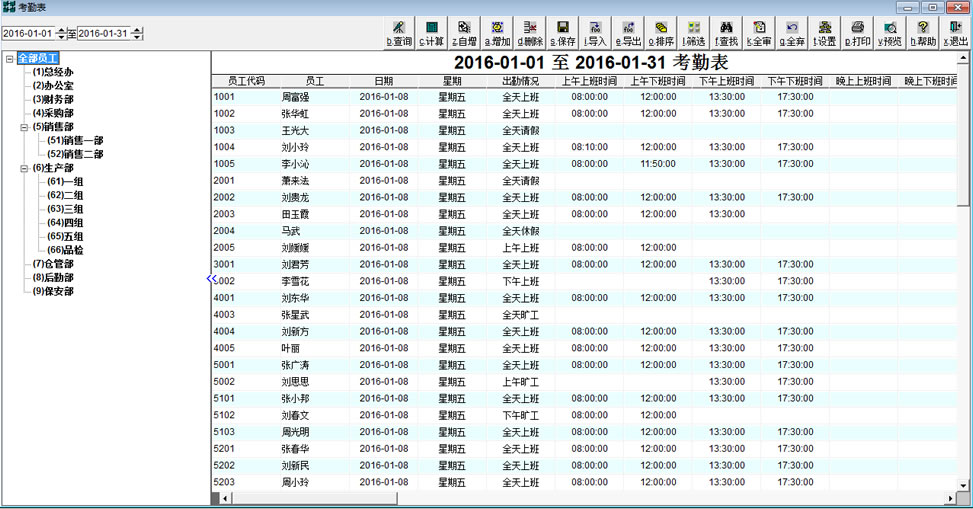This screenshot has height=509, width=973.
Task: Click the 导入 (import) toolbar icon
Action: pyautogui.click(x=595, y=33)
